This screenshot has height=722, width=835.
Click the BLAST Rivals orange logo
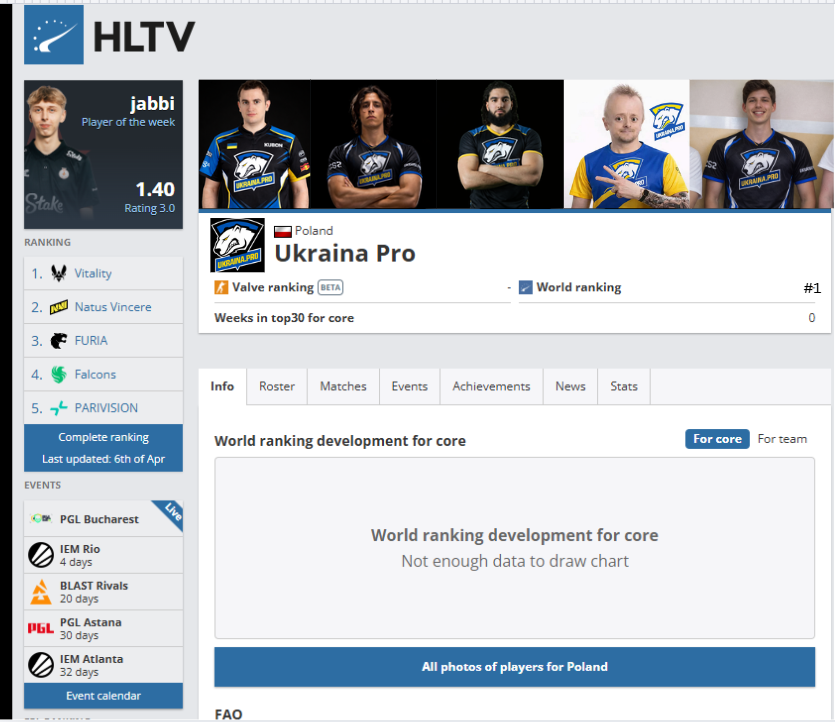tap(41, 592)
